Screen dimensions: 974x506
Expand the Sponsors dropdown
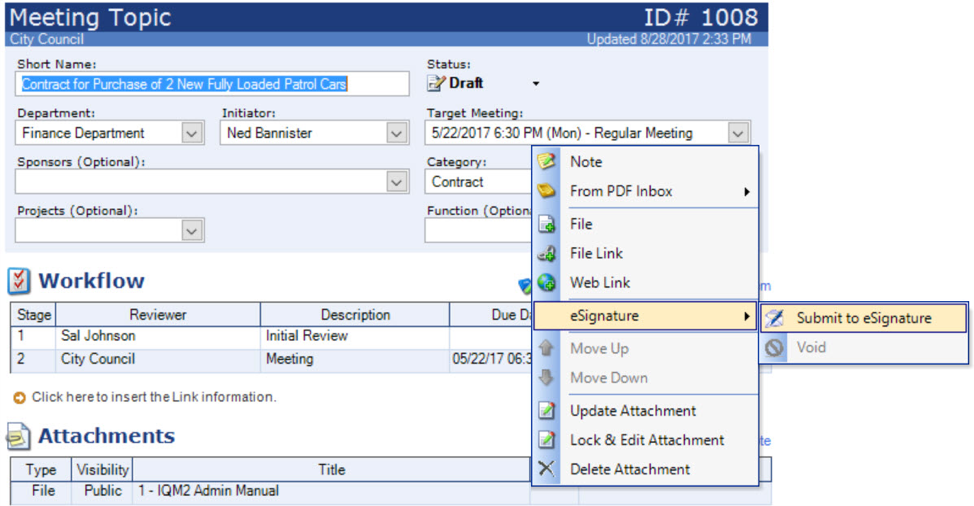point(396,182)
